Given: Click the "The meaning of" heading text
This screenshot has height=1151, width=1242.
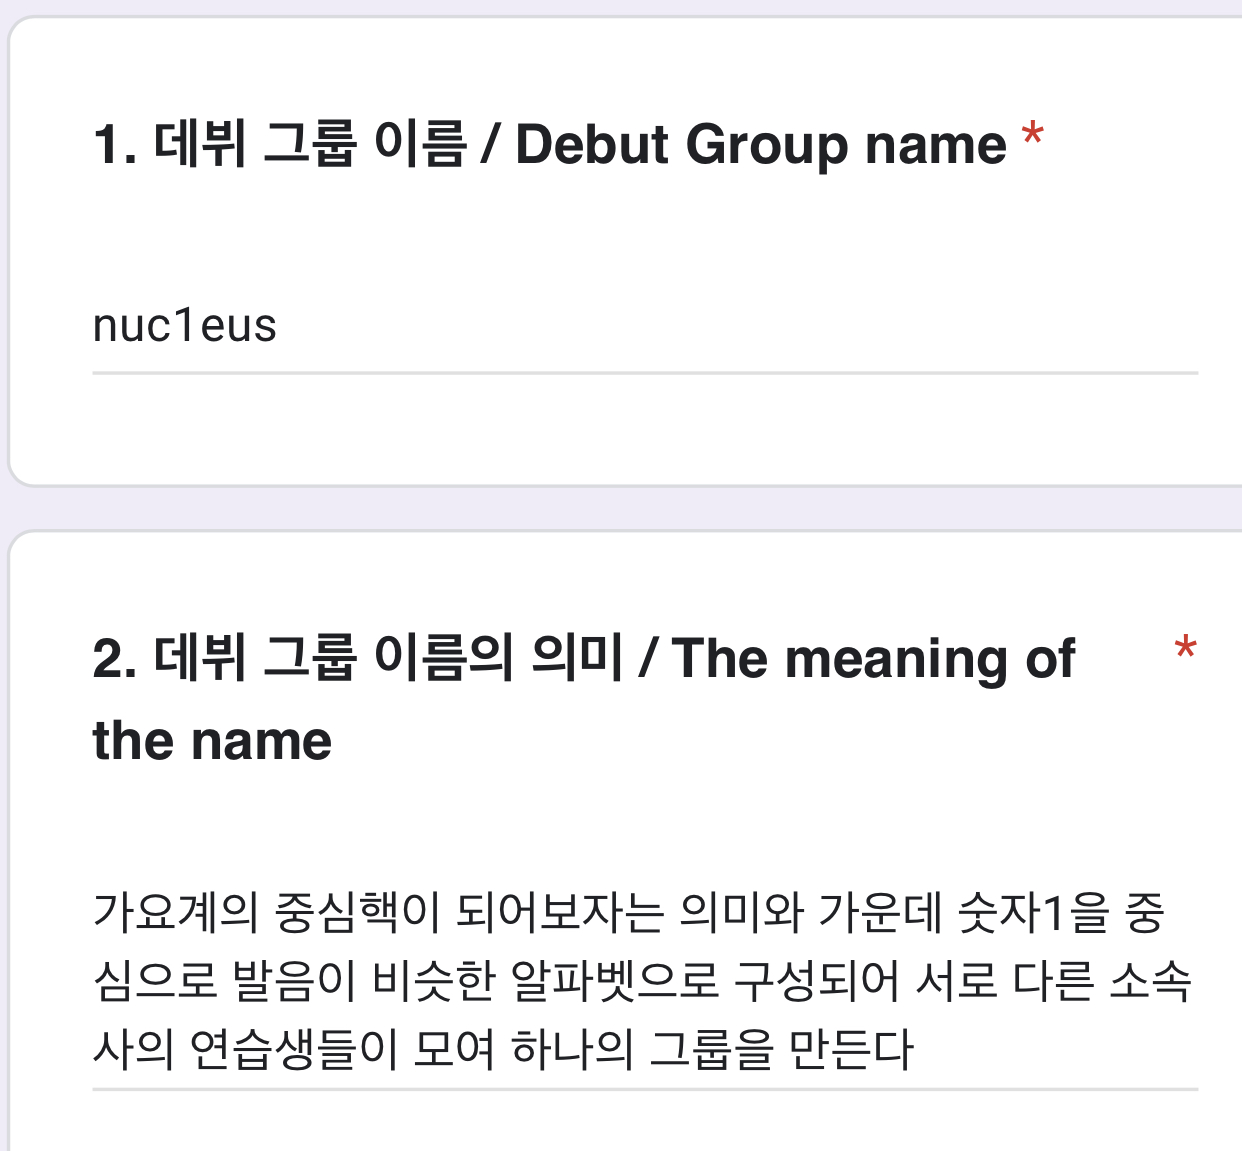Looking at the screenshot, I should point(873,659).
